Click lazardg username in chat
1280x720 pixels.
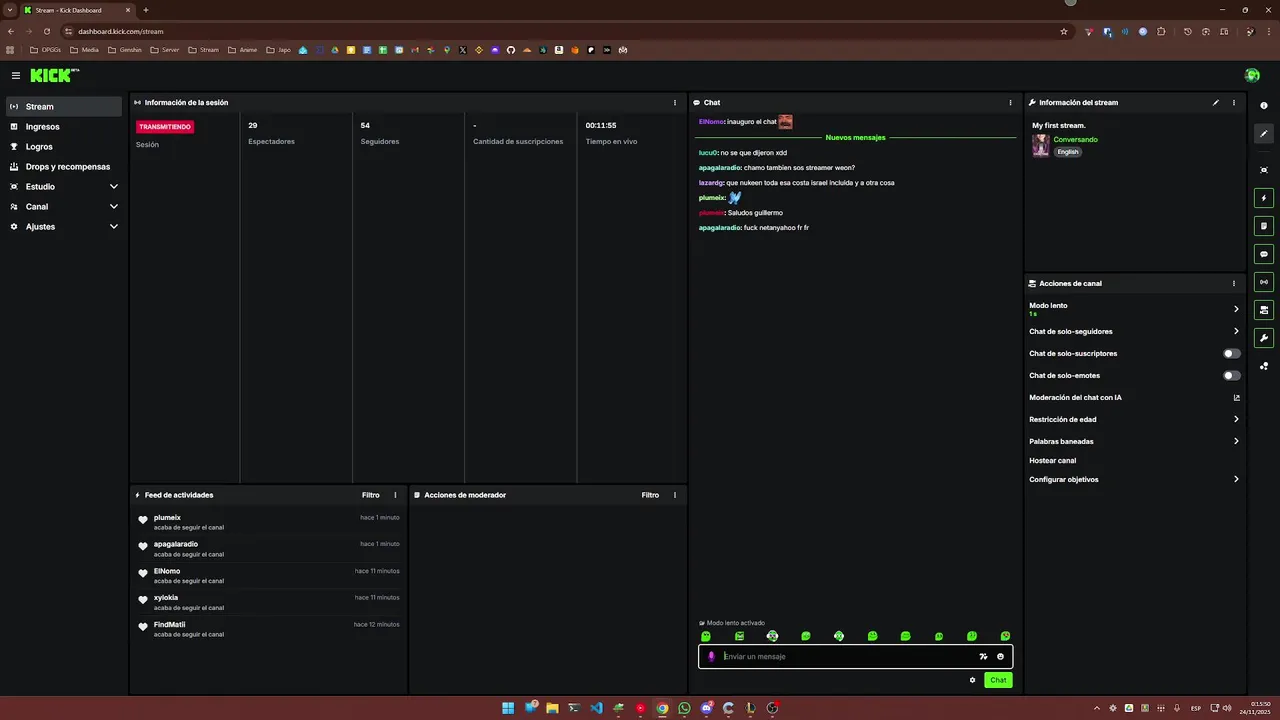coord(711,183)
